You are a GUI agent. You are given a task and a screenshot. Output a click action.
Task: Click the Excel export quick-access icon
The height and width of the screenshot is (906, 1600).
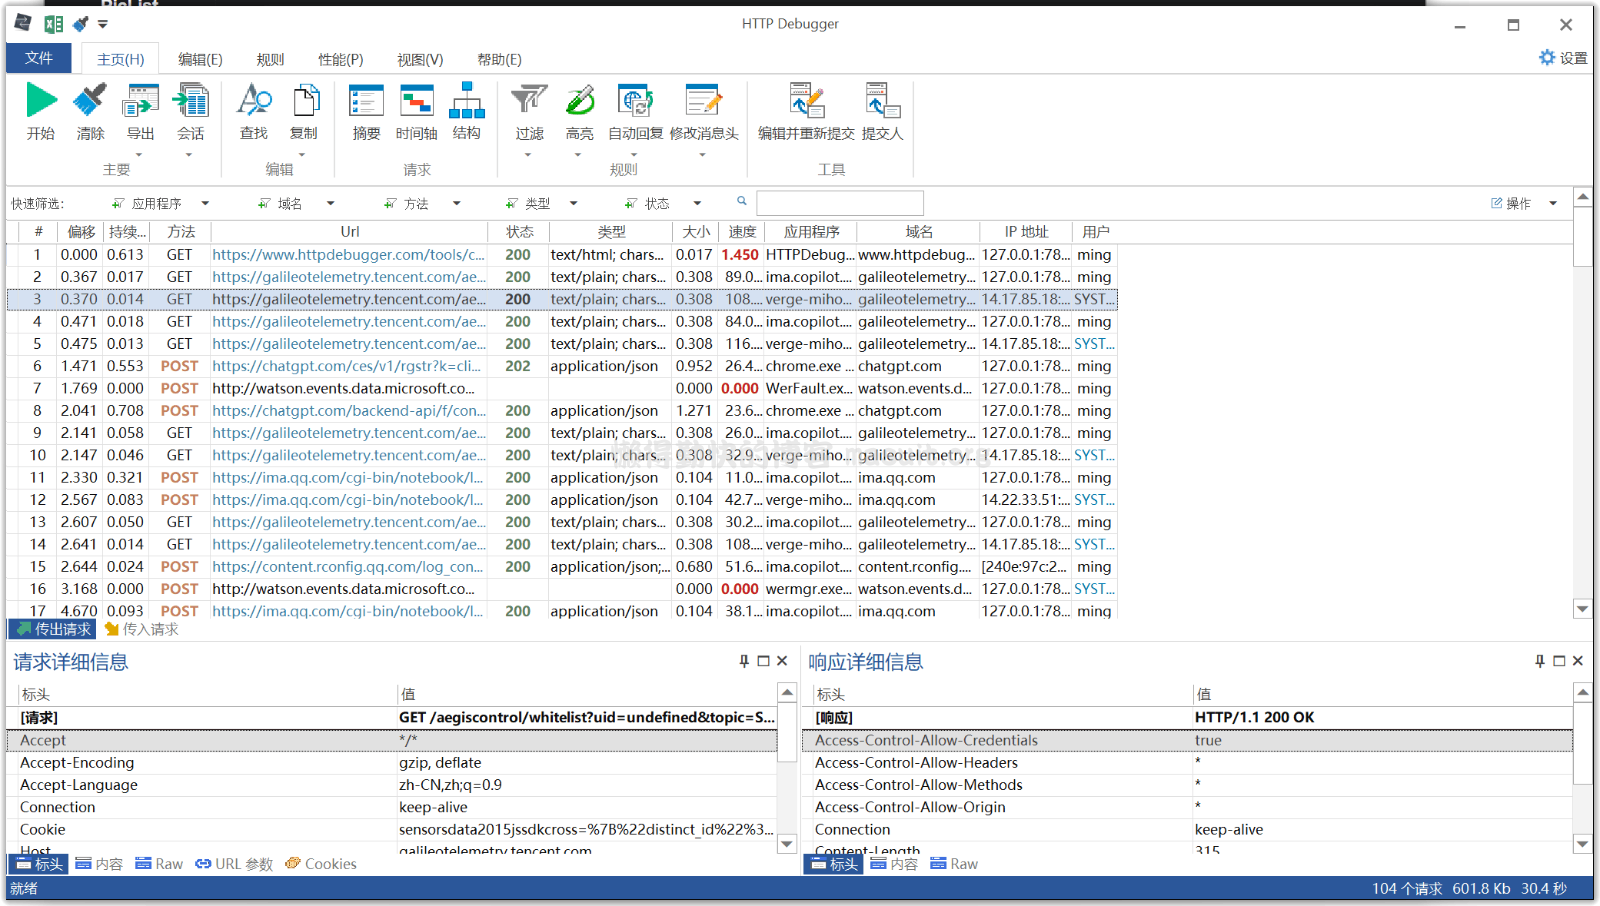coord(53,24)
